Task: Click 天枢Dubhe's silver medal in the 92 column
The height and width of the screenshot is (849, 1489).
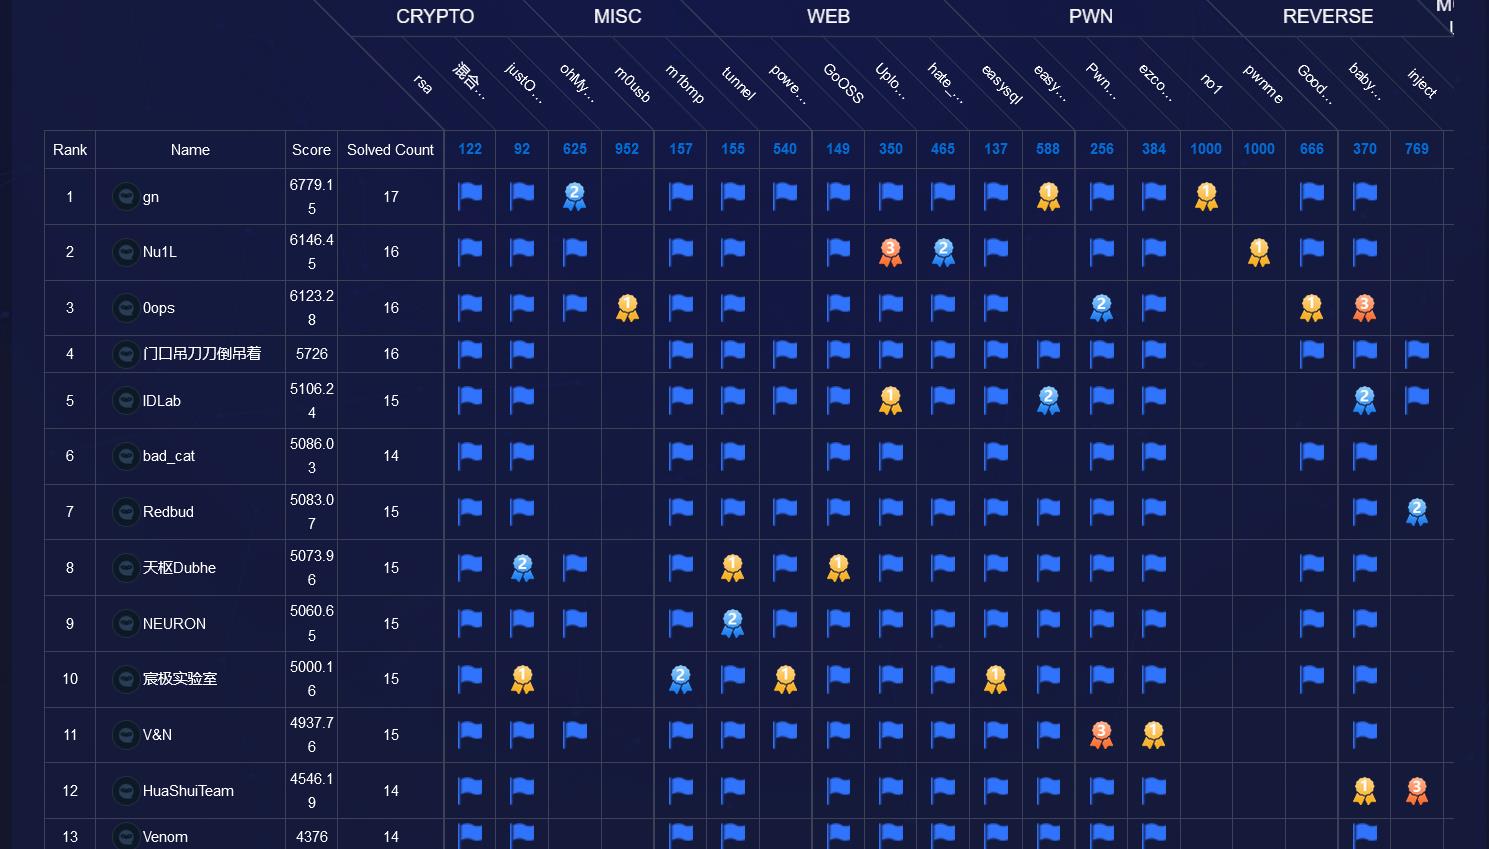Action: coord(522,568)
